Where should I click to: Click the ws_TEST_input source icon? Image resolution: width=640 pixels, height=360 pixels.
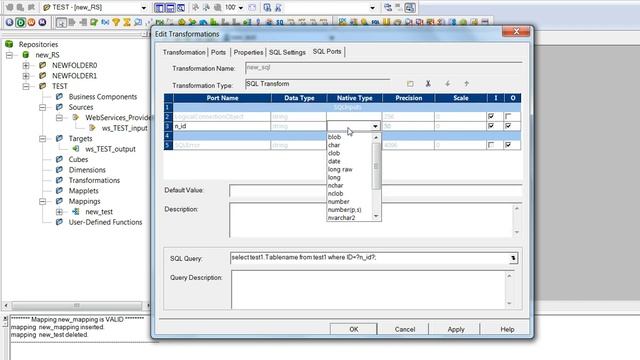point(93,128)
